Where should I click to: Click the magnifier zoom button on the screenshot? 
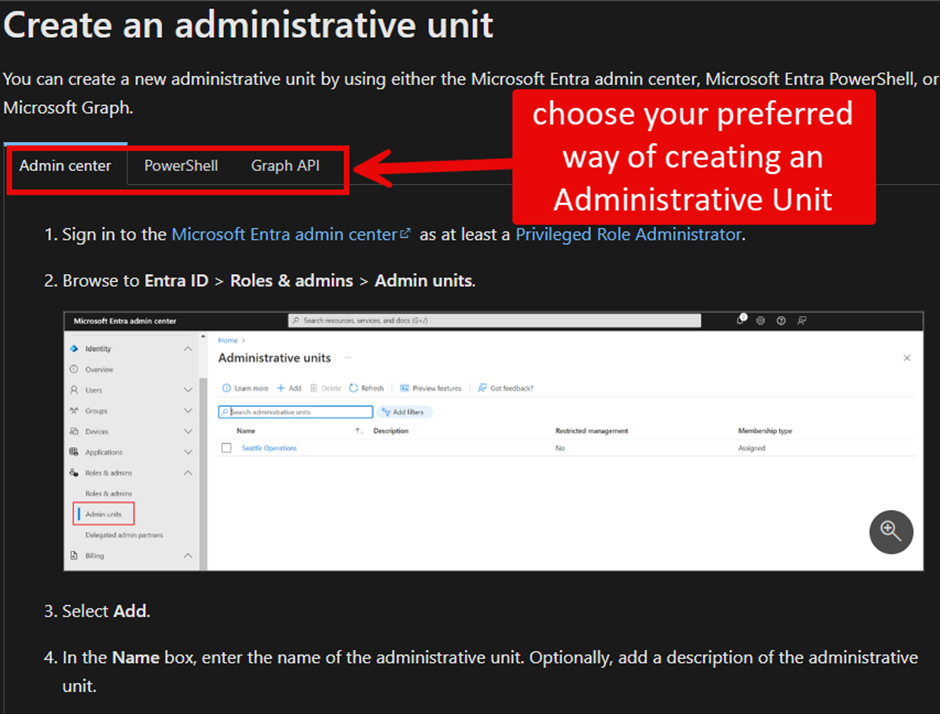(x=891, y=532)
